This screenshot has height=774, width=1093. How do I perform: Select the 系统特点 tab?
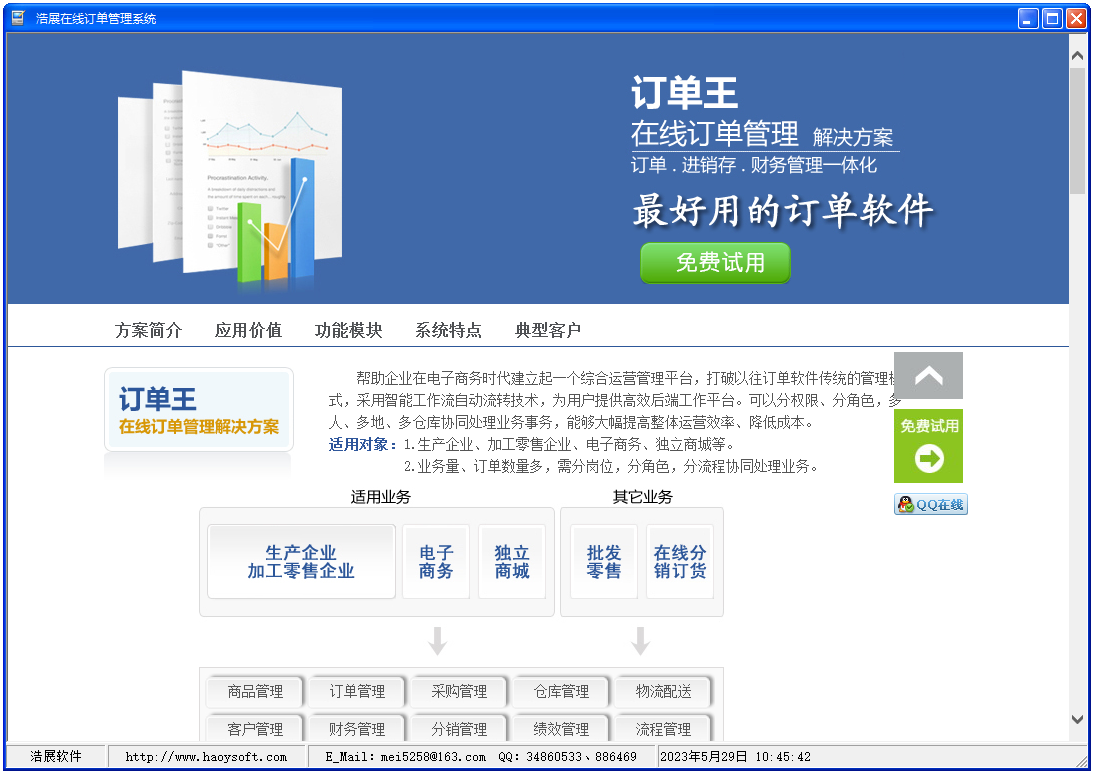(x=448, y=329)
